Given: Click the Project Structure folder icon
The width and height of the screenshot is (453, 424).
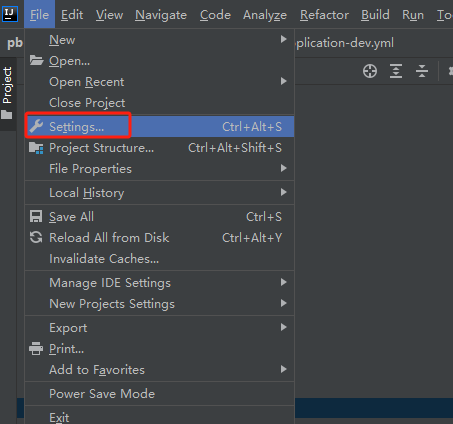Looking at the screenshot, I should 36,148.
